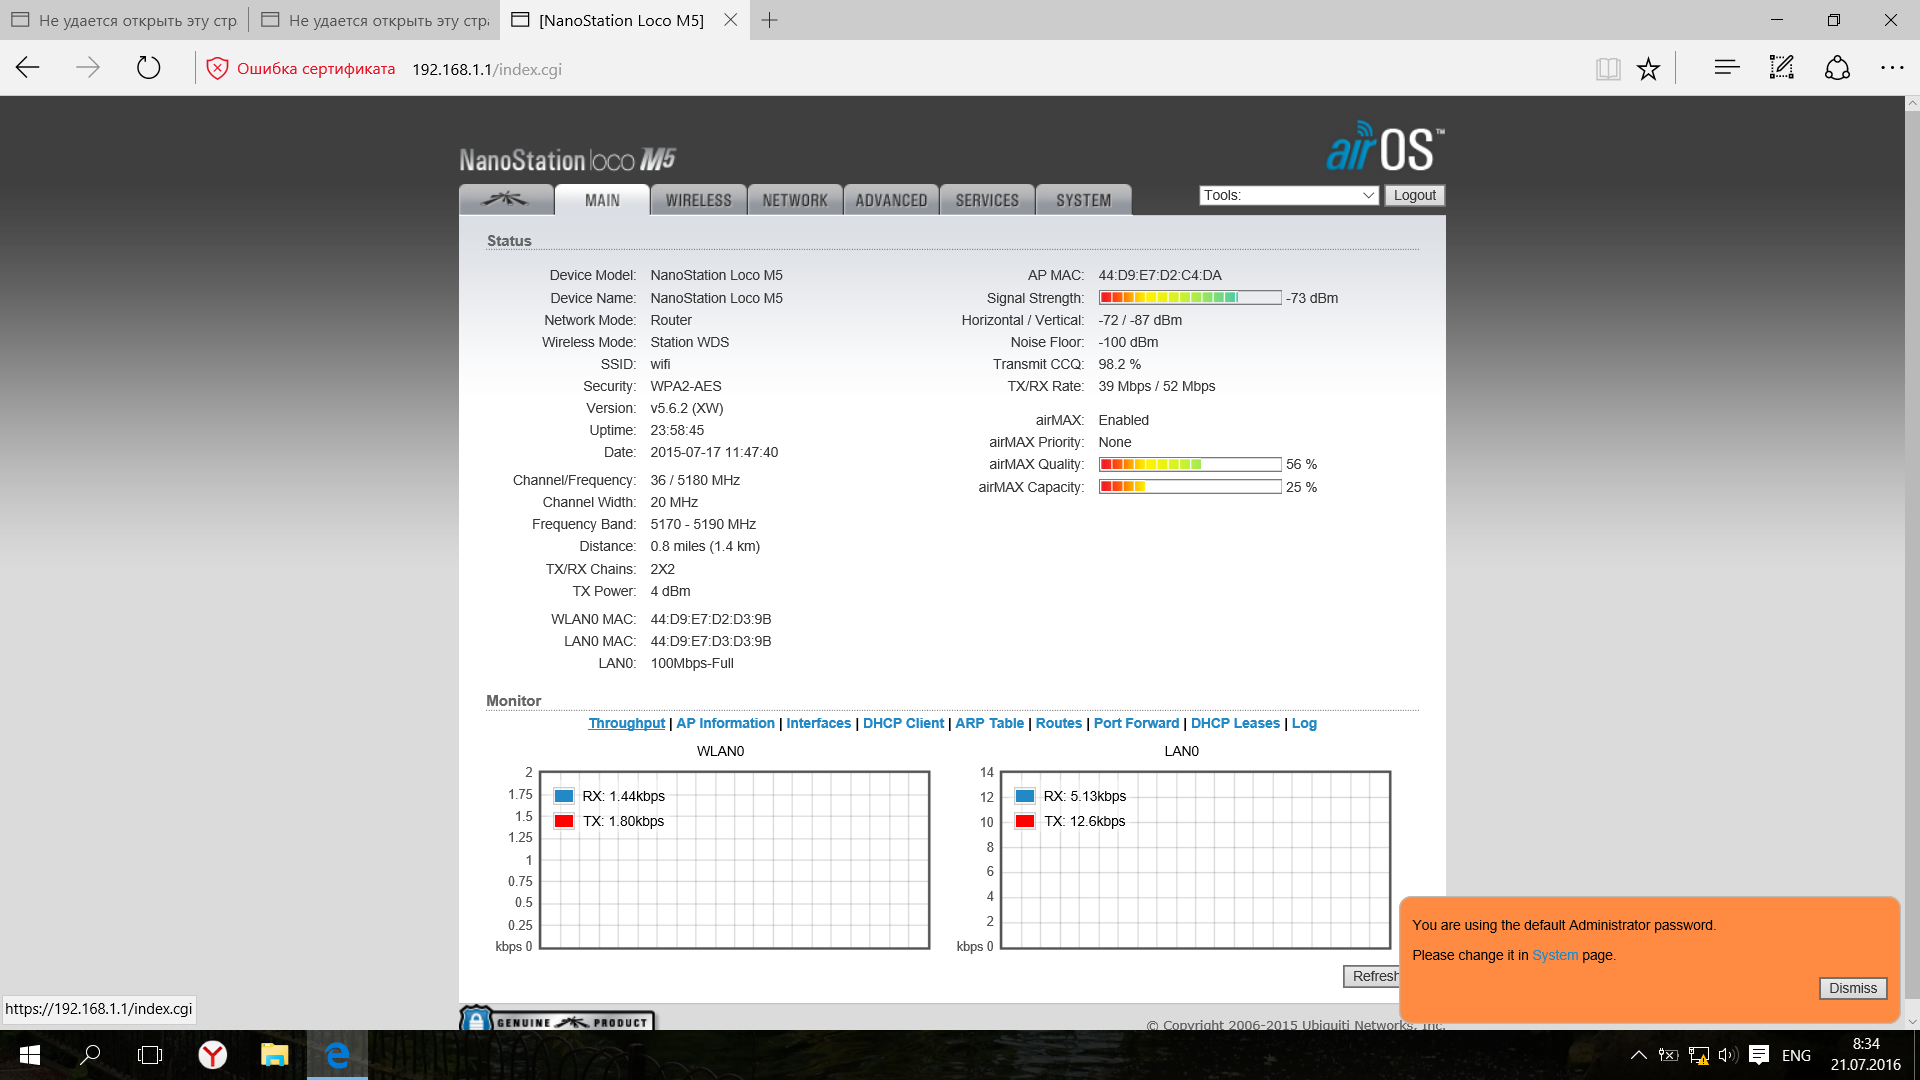Open the Log link
Viewport: 1920px width, 1080px height.
tap(1304, 723)
